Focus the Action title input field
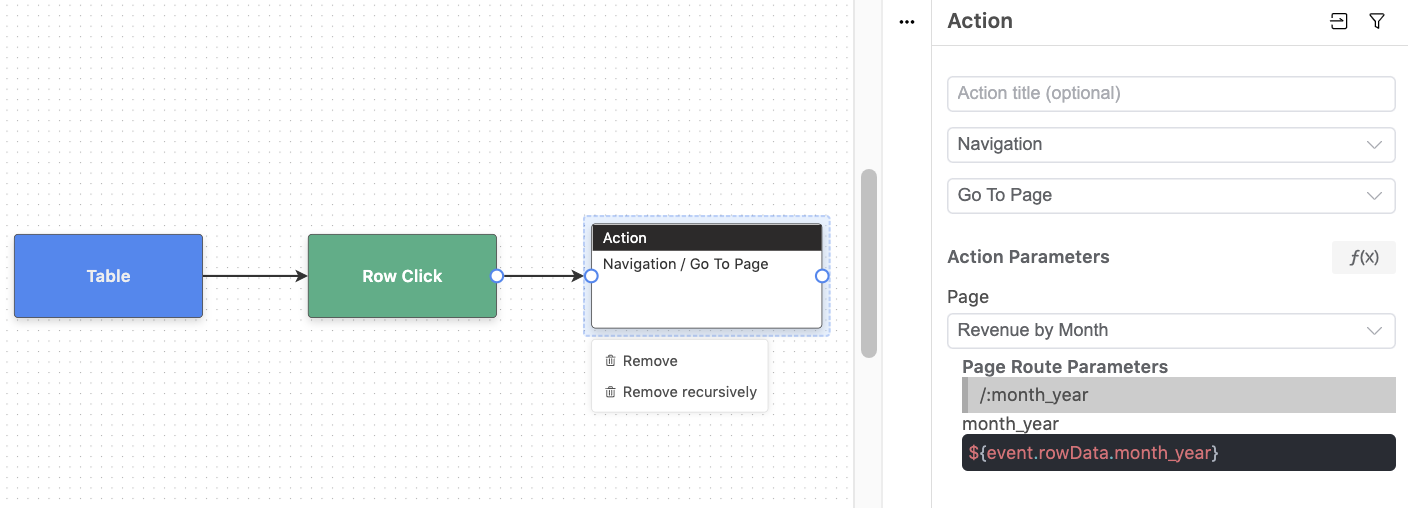 (x=1170, y=93)
